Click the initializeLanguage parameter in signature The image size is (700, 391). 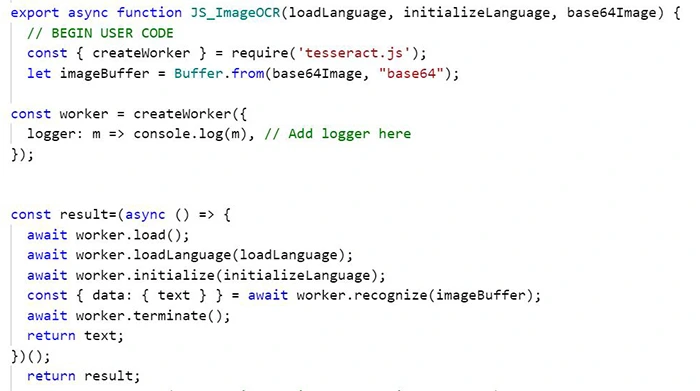coord(477,13)
